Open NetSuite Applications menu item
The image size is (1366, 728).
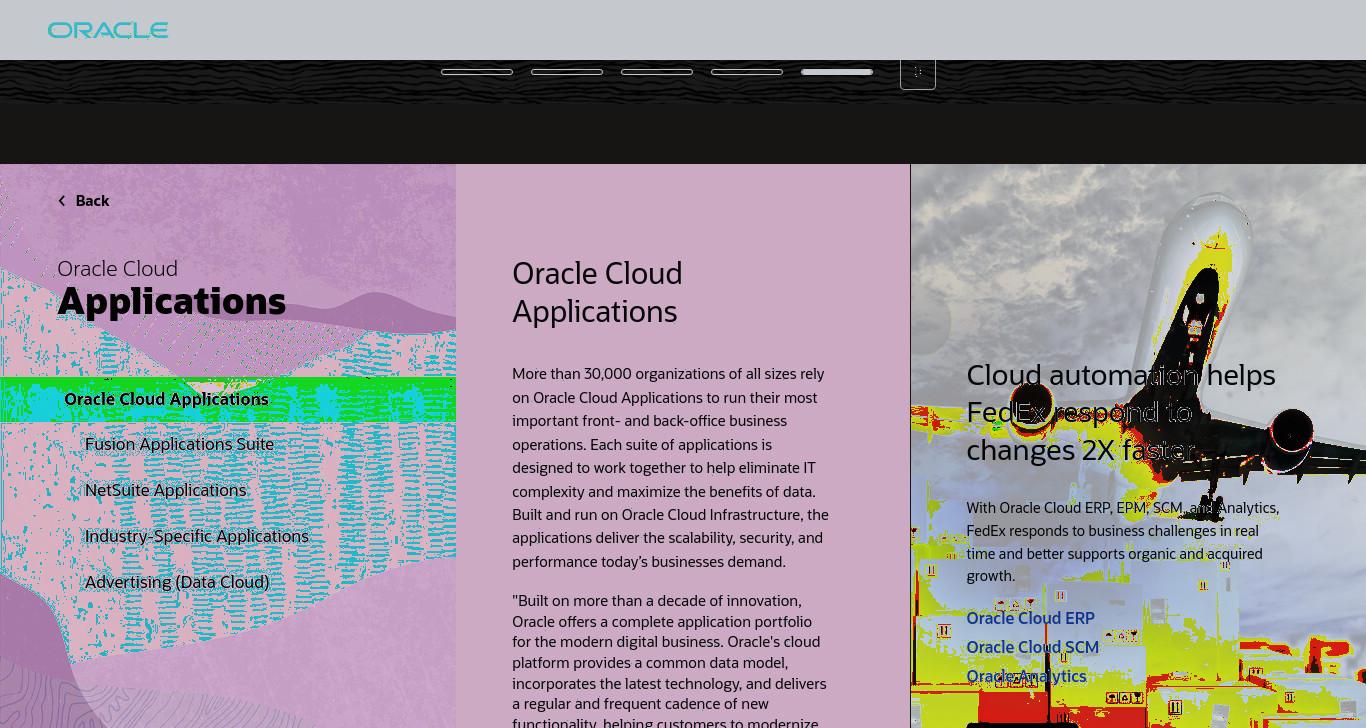(x=165, y=490)
